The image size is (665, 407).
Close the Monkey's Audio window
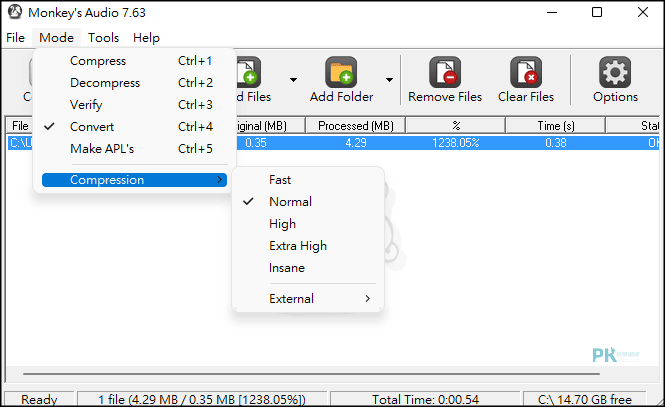tap(643, 12)
